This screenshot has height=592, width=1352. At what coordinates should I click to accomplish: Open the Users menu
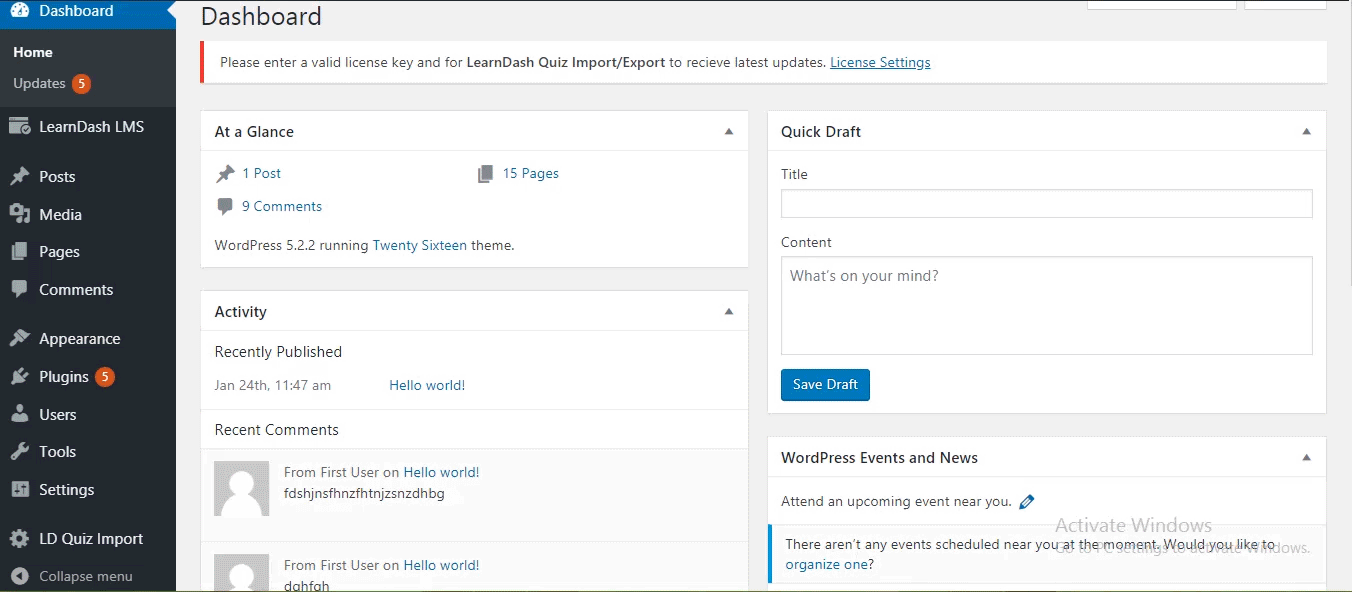(88, 414)
